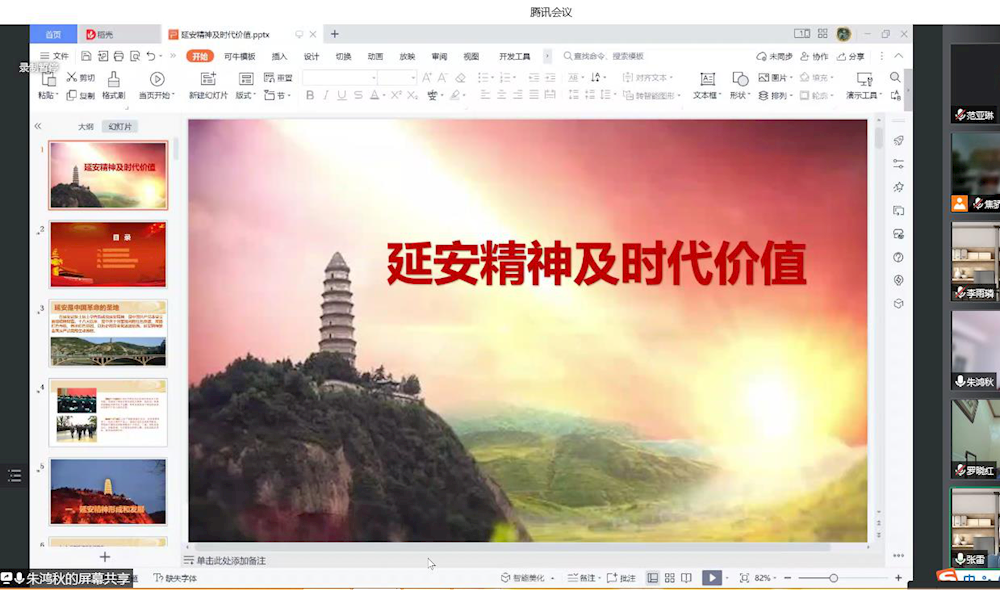Toggle Italic formatting

tap(326, 95)
